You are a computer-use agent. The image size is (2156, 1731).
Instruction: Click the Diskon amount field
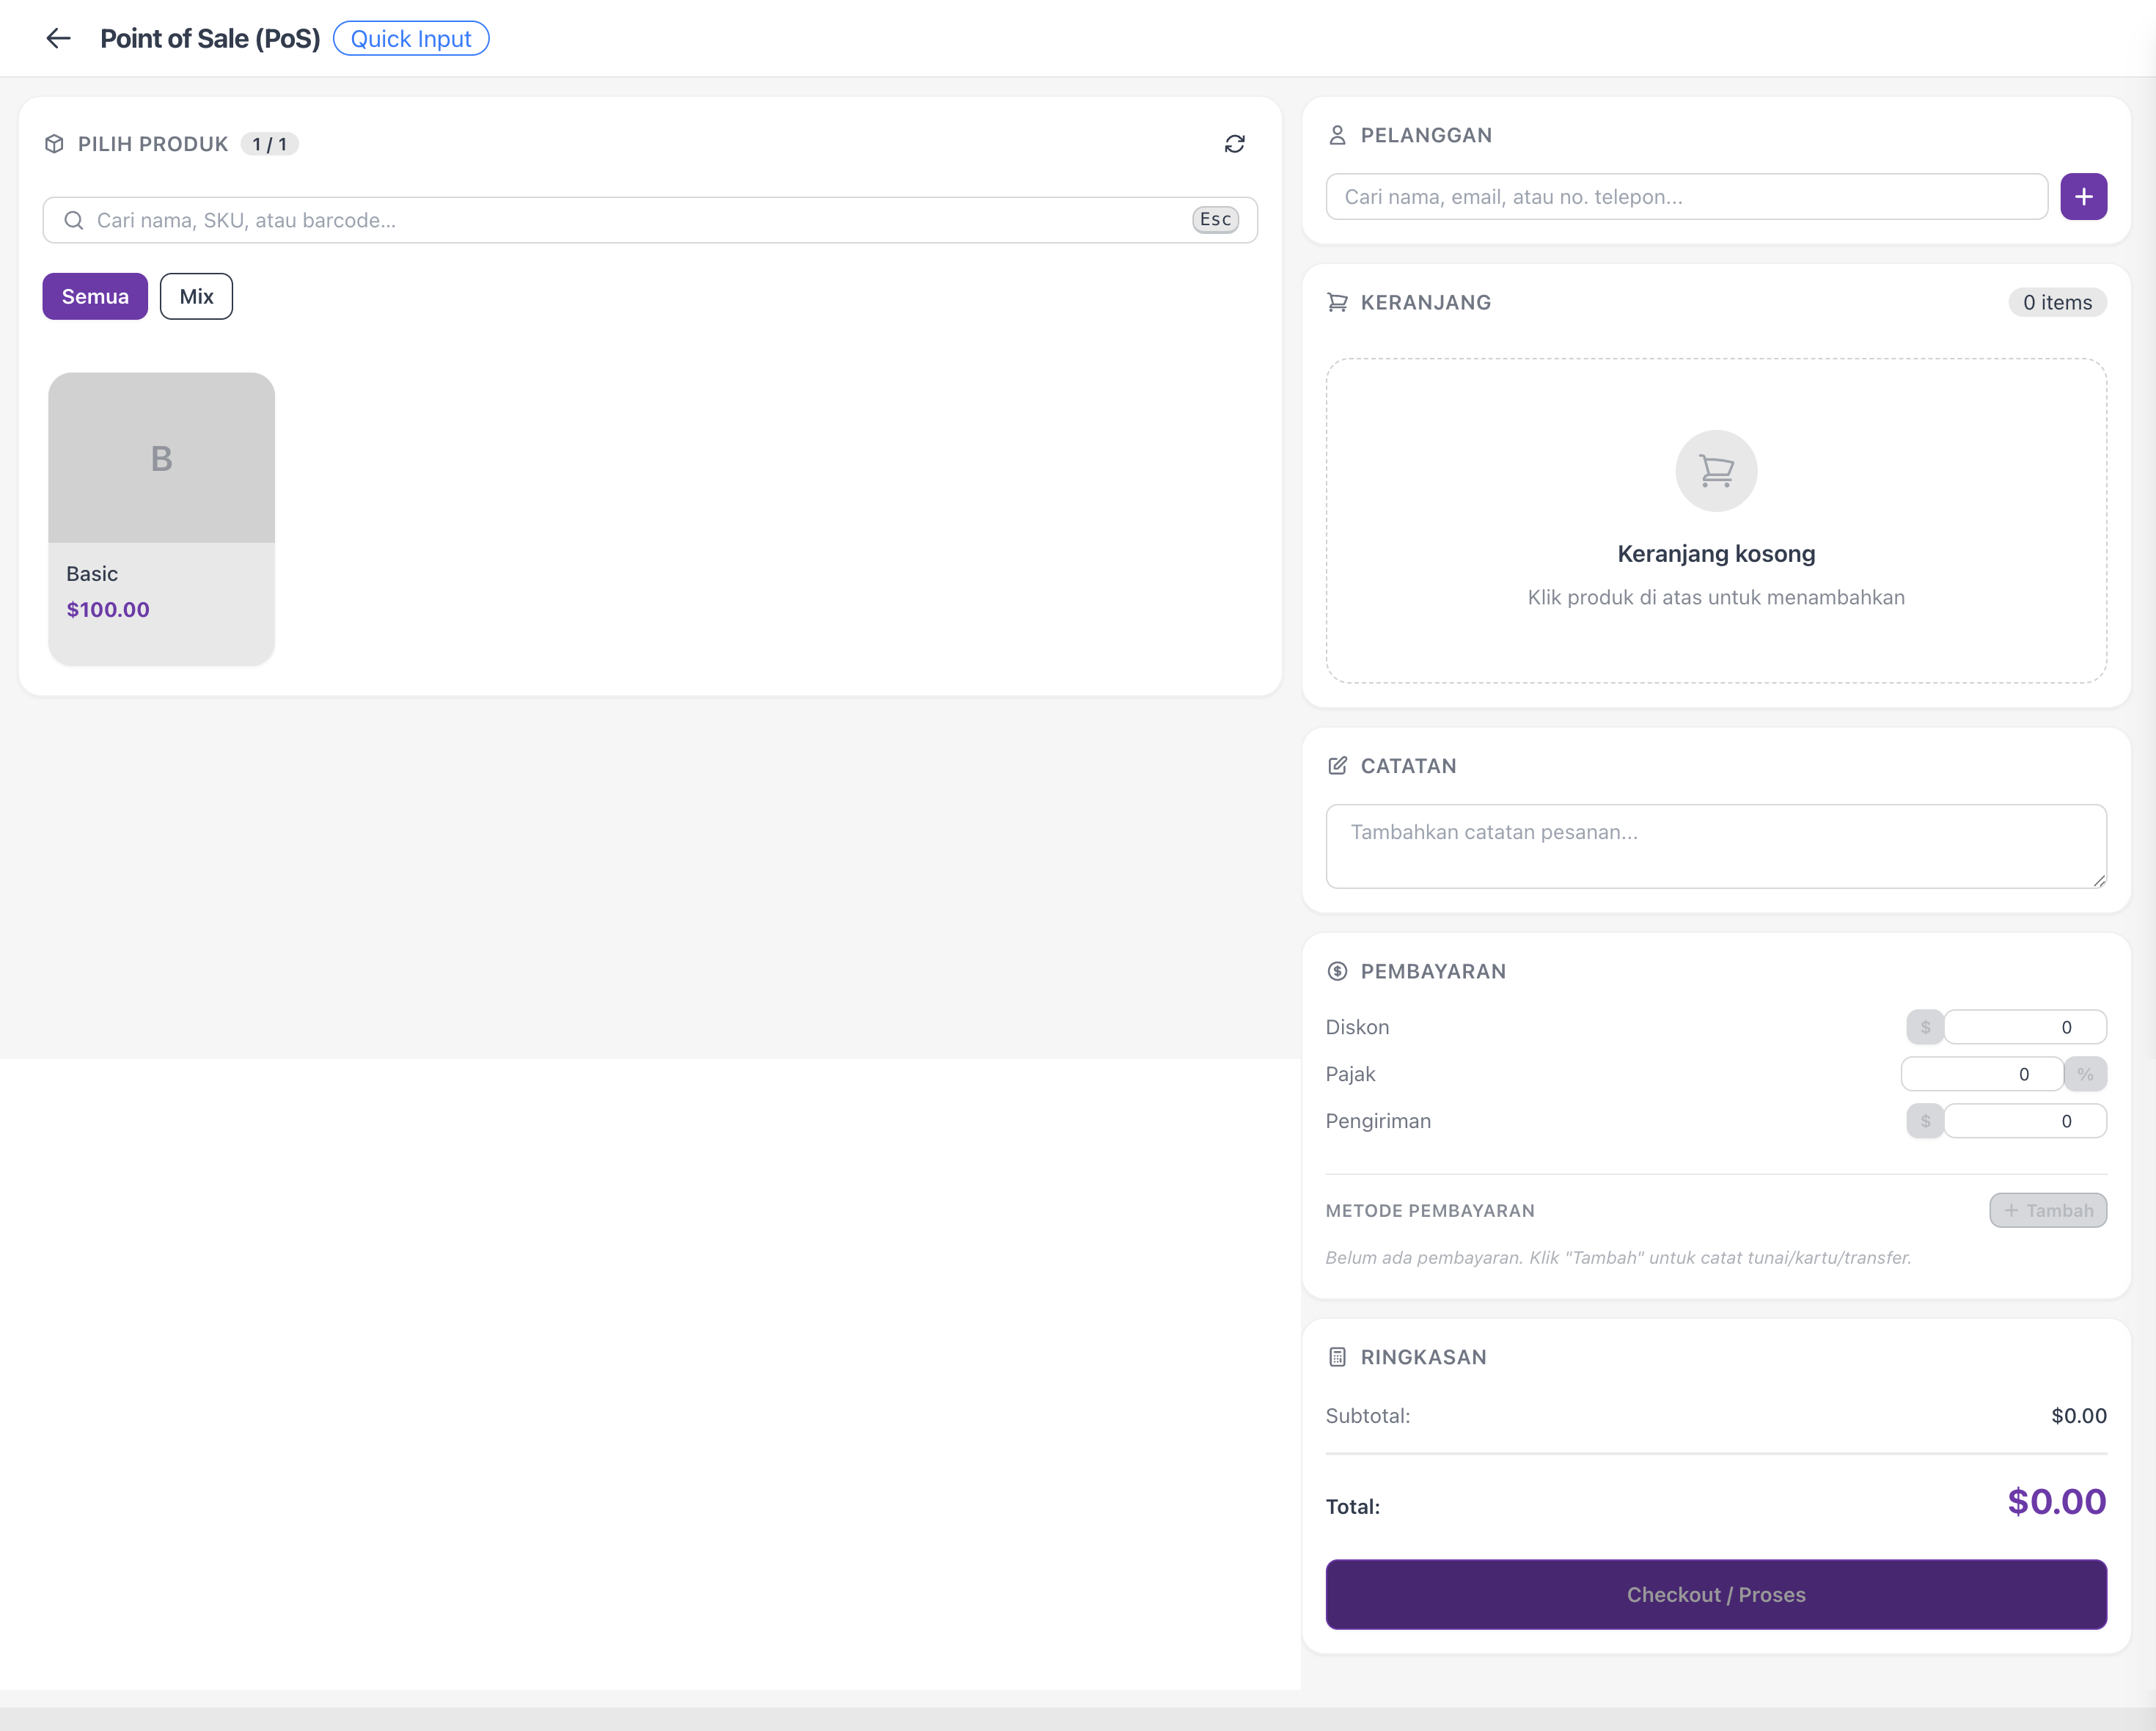tap(2025, 1027)
